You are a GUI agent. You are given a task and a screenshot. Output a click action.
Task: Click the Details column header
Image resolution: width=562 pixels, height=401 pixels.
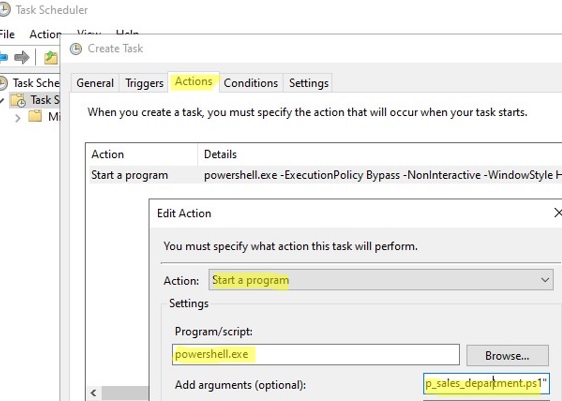pyautogui.click(x=380, y=154)
